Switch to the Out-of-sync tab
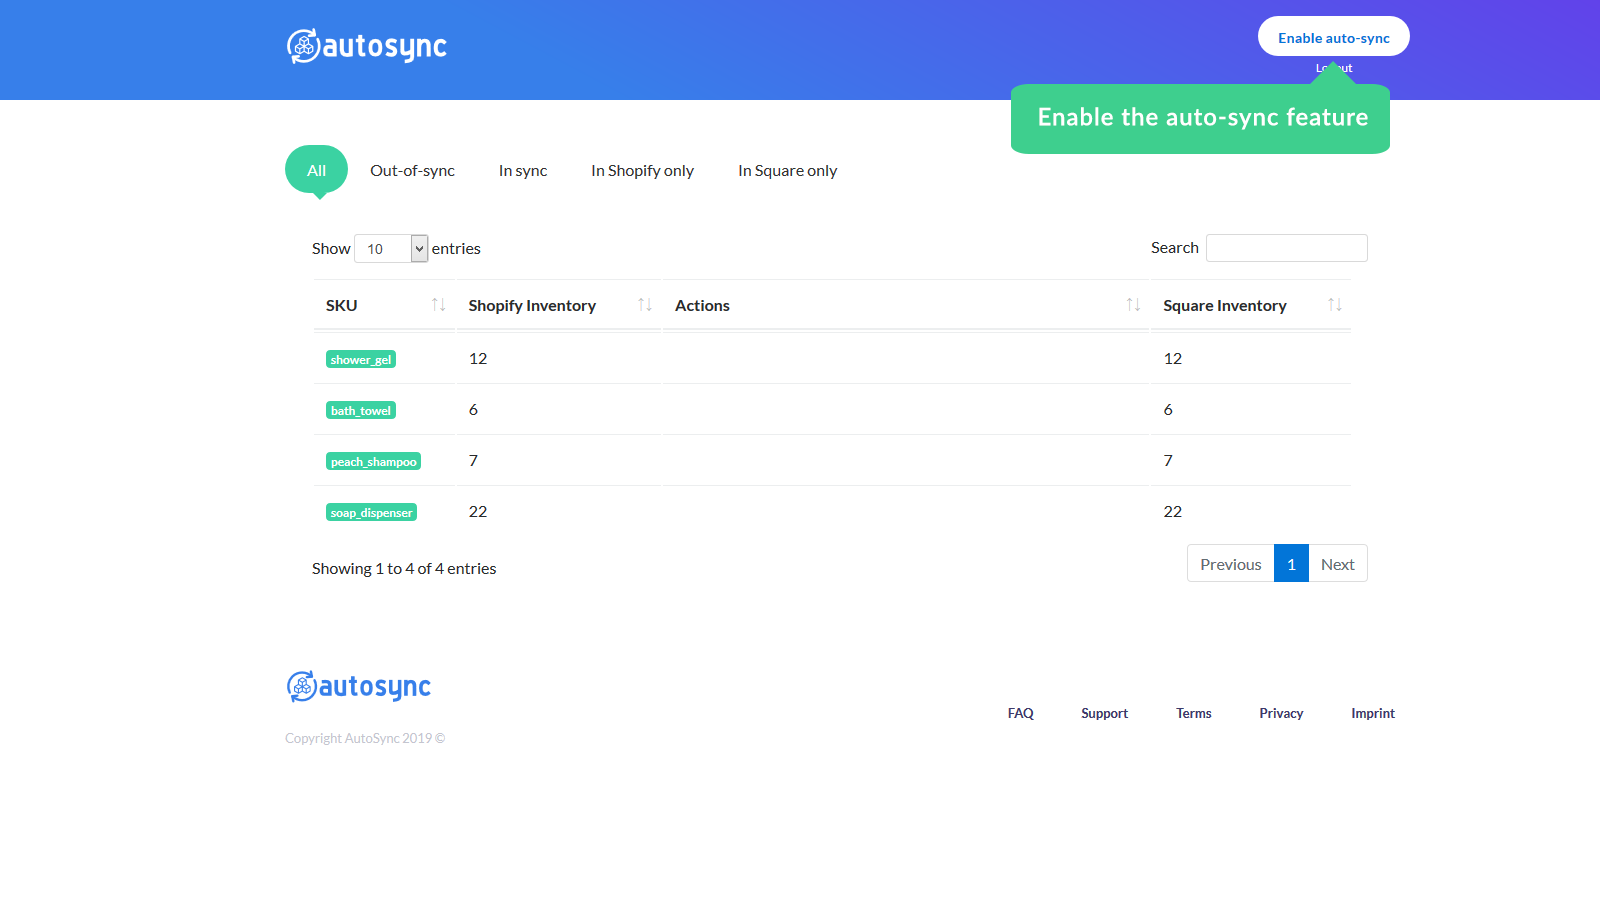This screenshot has width=1600, height=900. 412,170
